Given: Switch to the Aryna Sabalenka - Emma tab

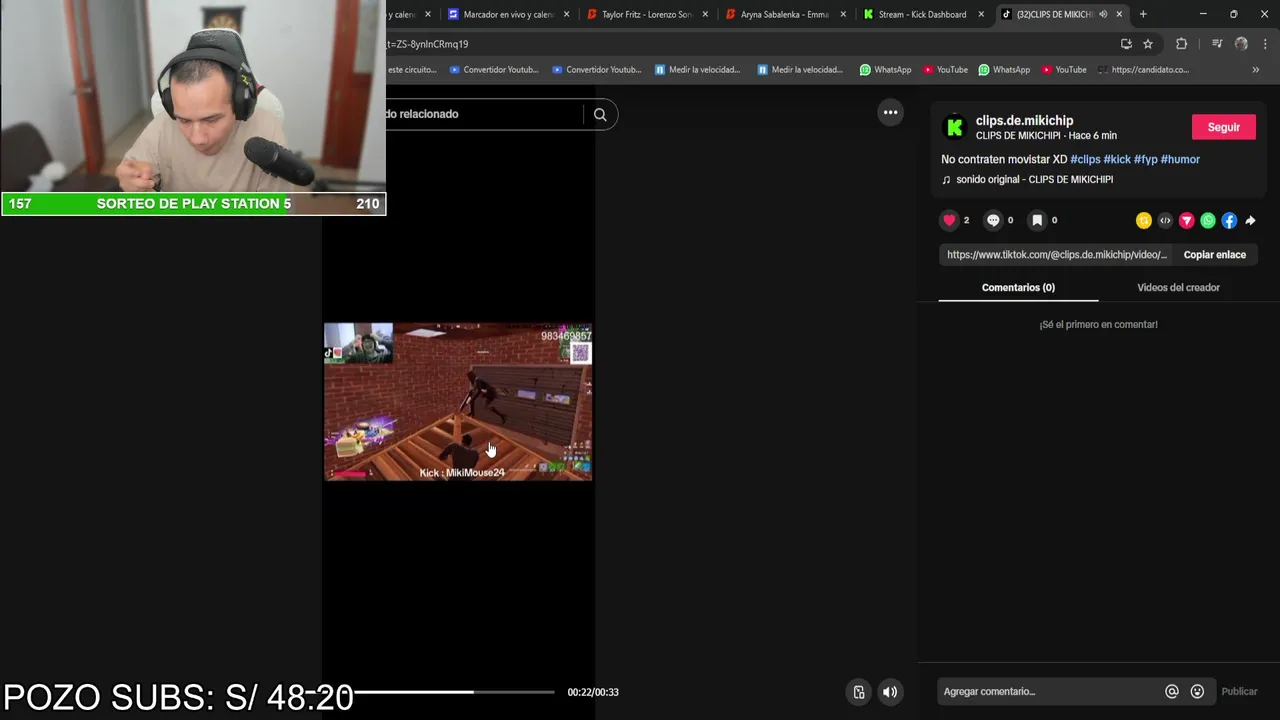Looking at the screenshot, I should point(784,14).
